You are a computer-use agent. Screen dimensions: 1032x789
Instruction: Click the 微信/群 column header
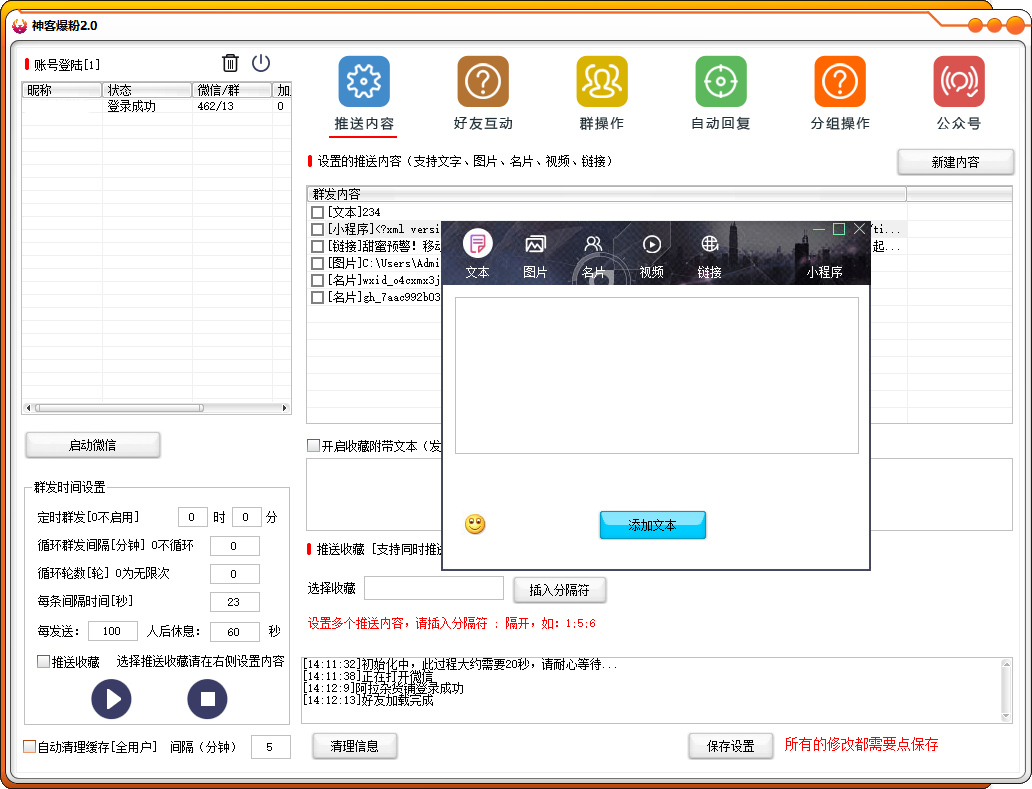click(232, 90)
